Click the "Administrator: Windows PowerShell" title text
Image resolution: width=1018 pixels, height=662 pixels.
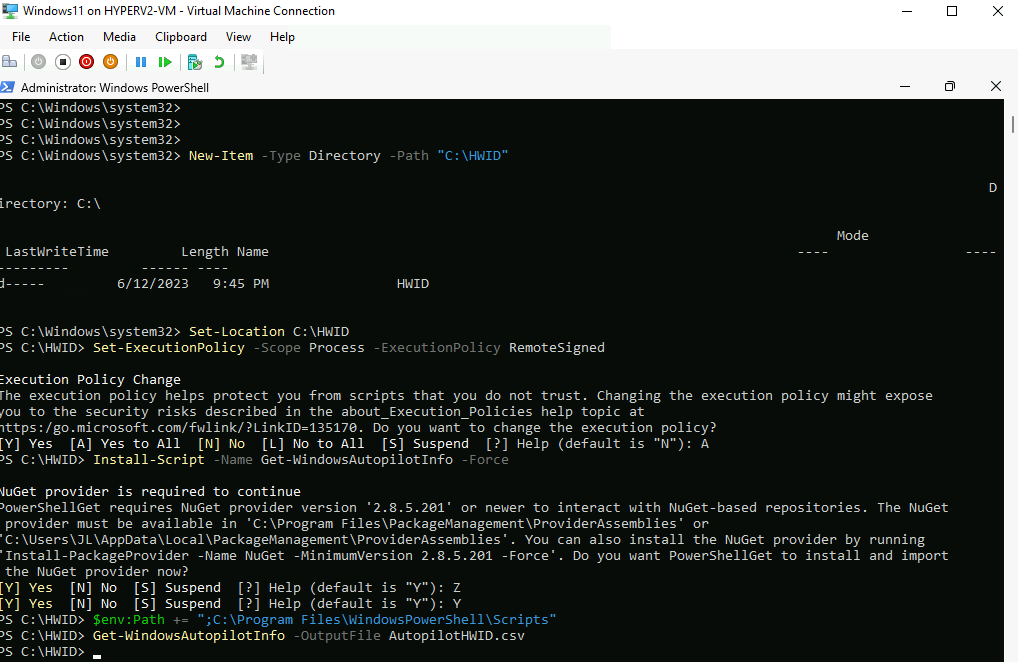click(115, 88)
